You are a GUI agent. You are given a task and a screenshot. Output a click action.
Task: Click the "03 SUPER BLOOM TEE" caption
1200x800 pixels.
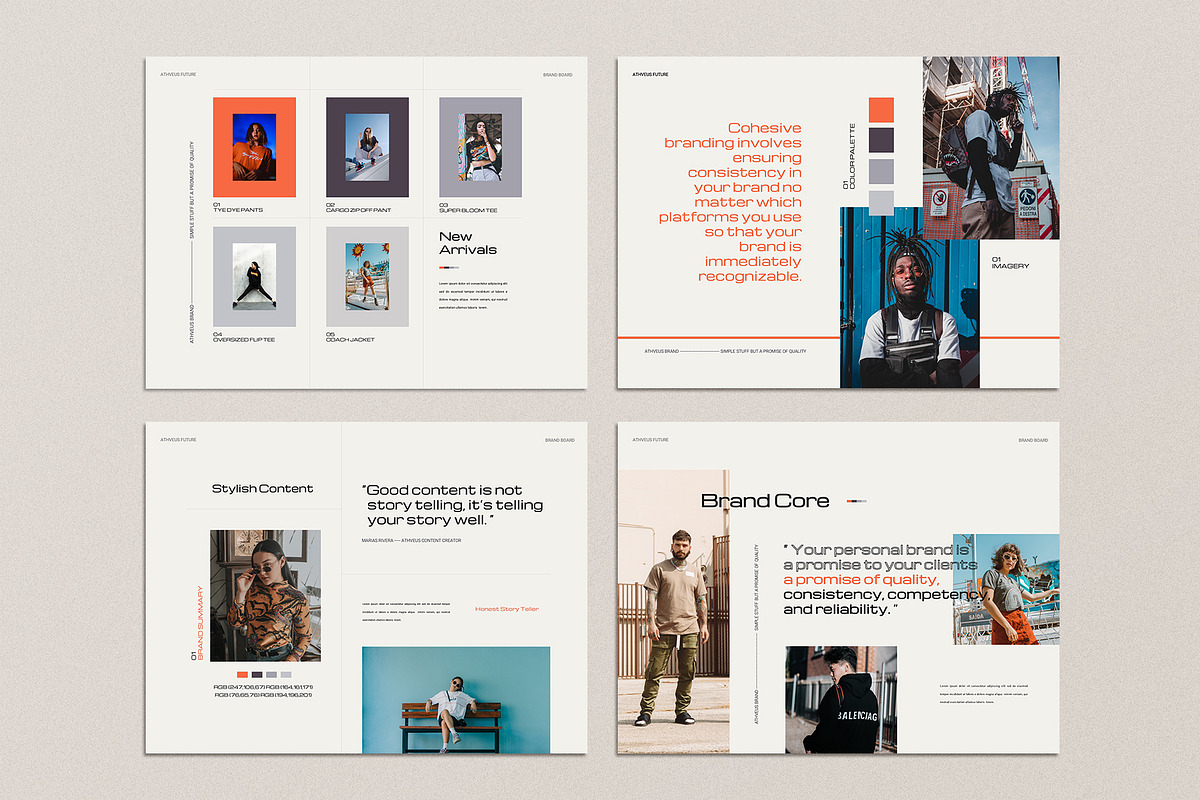(x=468, y=207)
